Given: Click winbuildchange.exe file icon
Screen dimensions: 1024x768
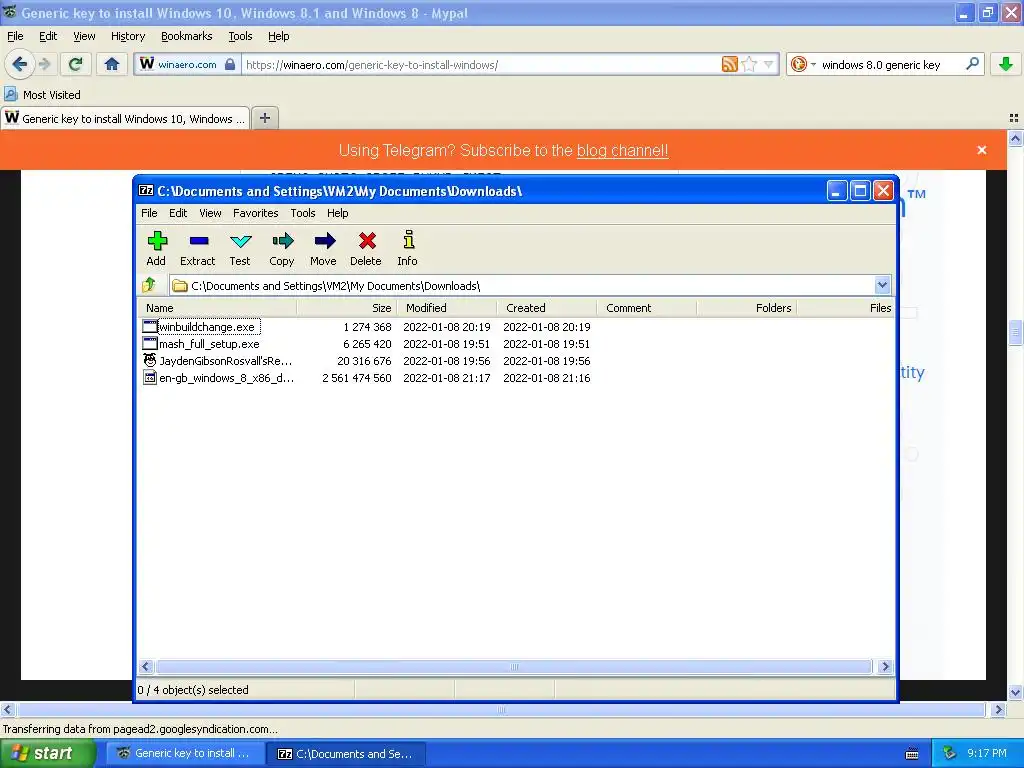Looking at the screenshot, I should coord(150,327).
